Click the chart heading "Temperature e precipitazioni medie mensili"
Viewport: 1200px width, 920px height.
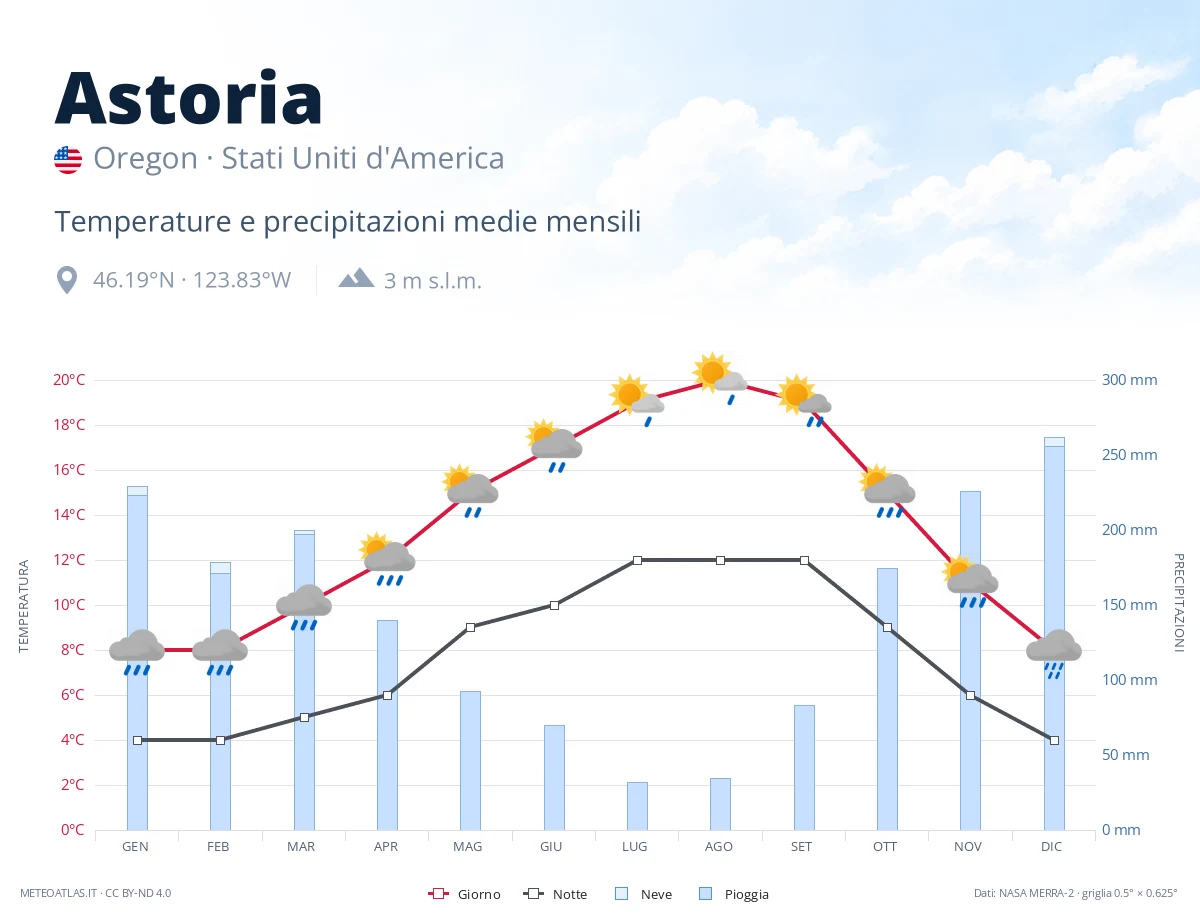[348, 221]
